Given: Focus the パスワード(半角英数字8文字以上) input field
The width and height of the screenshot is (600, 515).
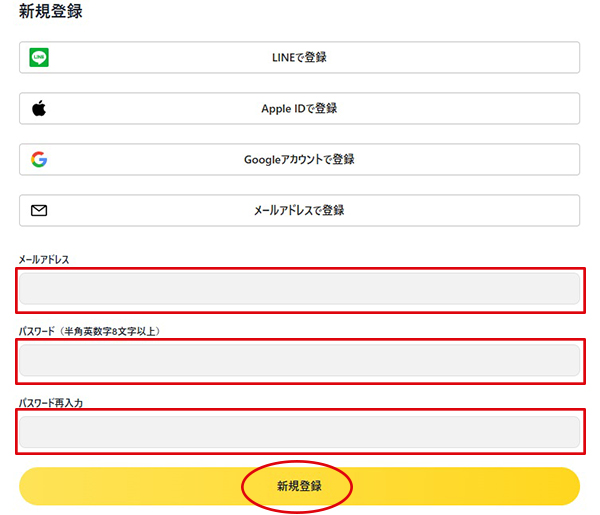Looking at the screenshot, I should click(x=300, y=360).
